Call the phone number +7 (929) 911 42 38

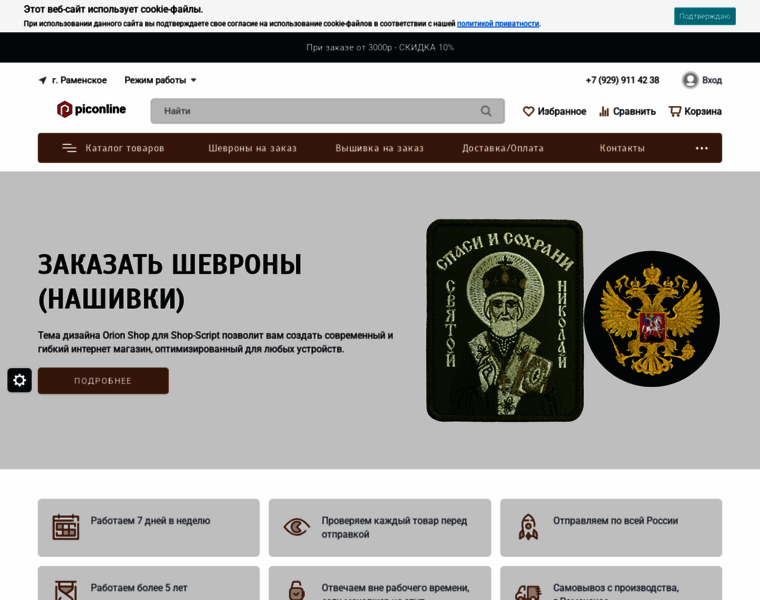click(622, 80)
